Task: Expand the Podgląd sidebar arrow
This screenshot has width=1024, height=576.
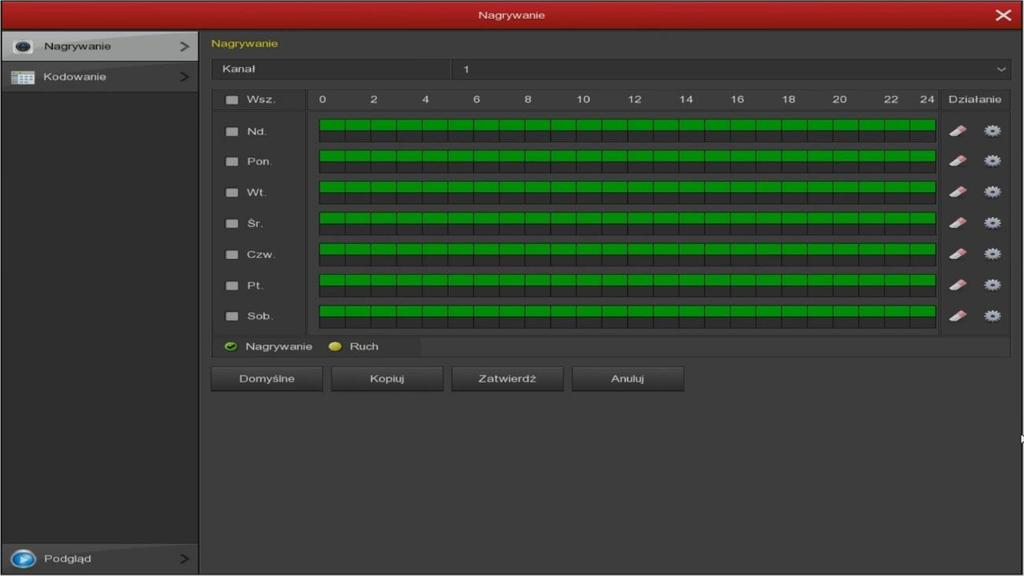Action: tap(184, 559)
